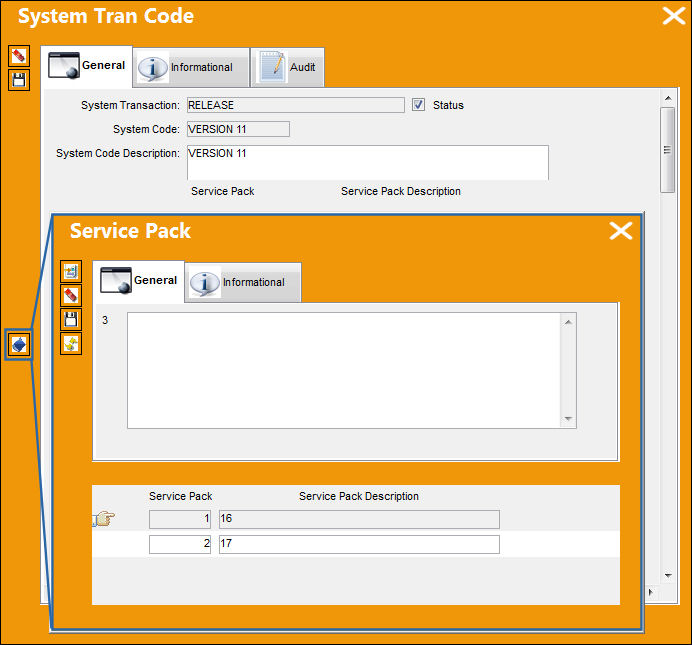Close the System Tran Code window
Viewport: 692px width, 645px height.
[673, 16]
